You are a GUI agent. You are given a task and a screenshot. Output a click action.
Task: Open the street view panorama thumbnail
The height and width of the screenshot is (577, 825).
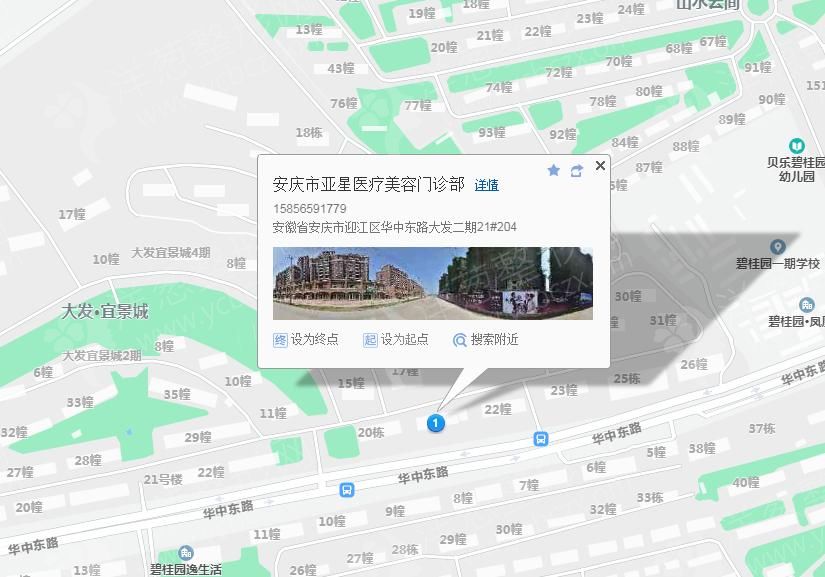tap(432, 284)
